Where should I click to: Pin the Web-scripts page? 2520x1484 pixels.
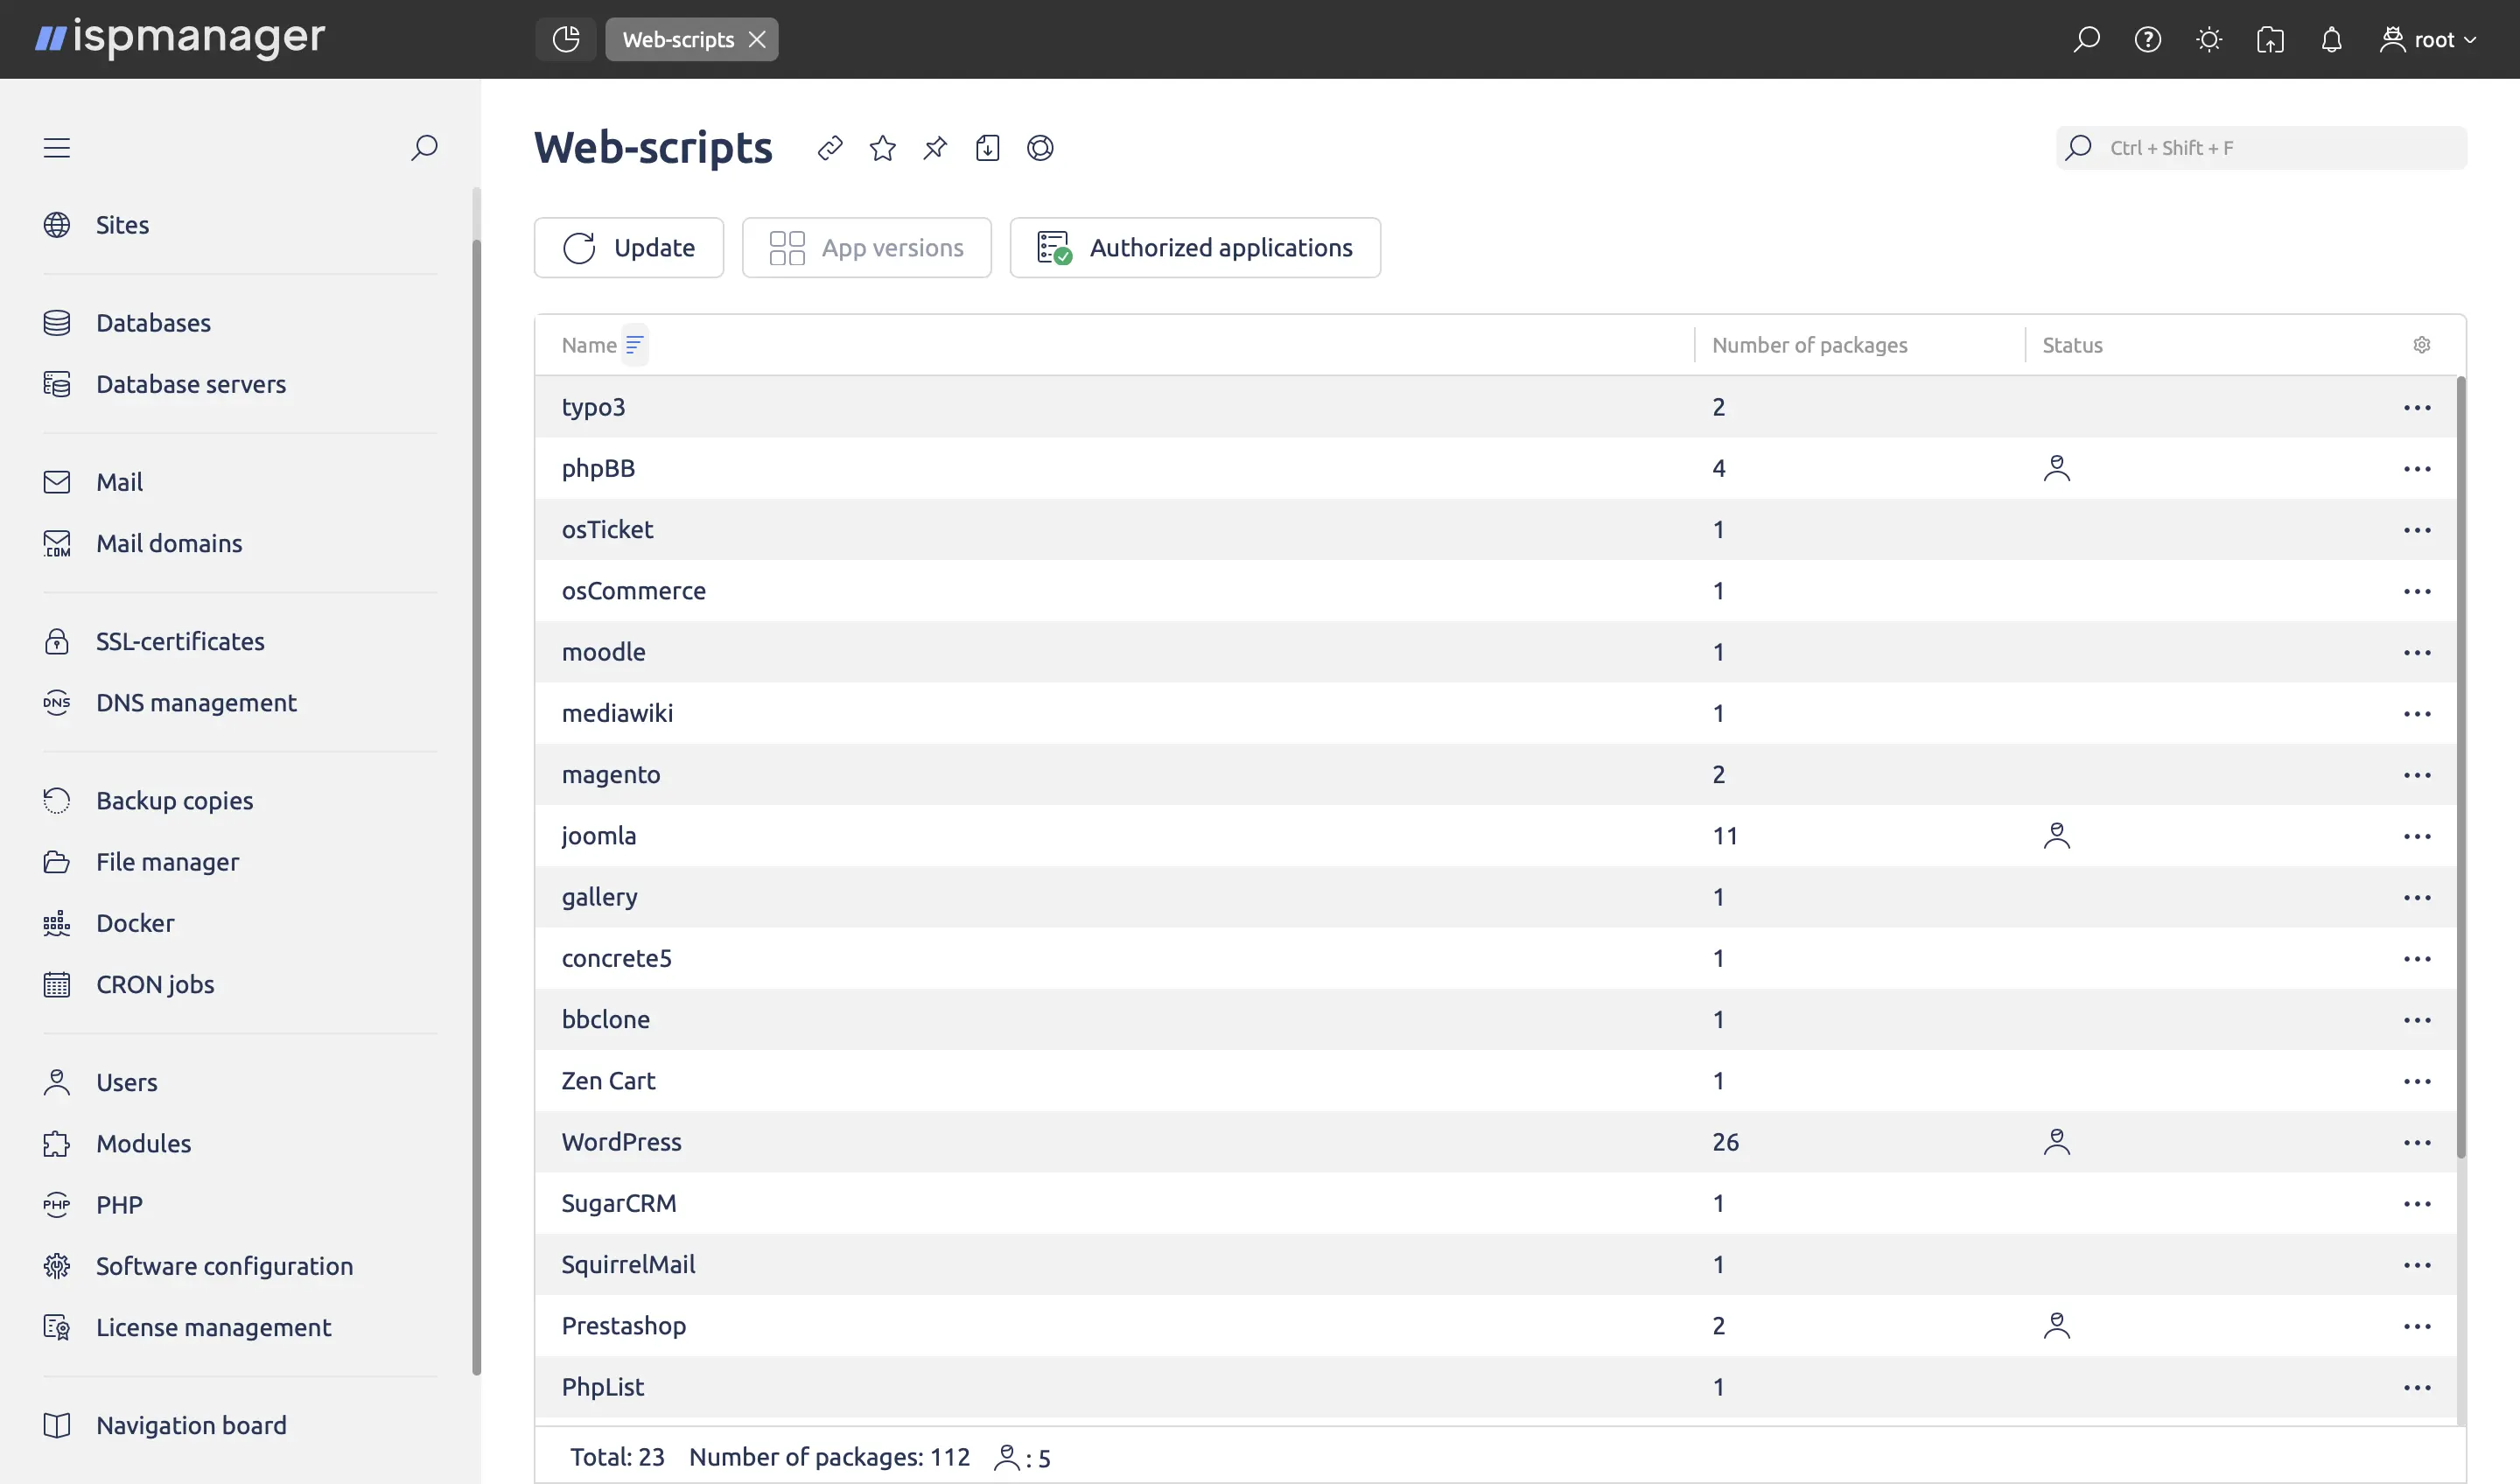[934, 147]
